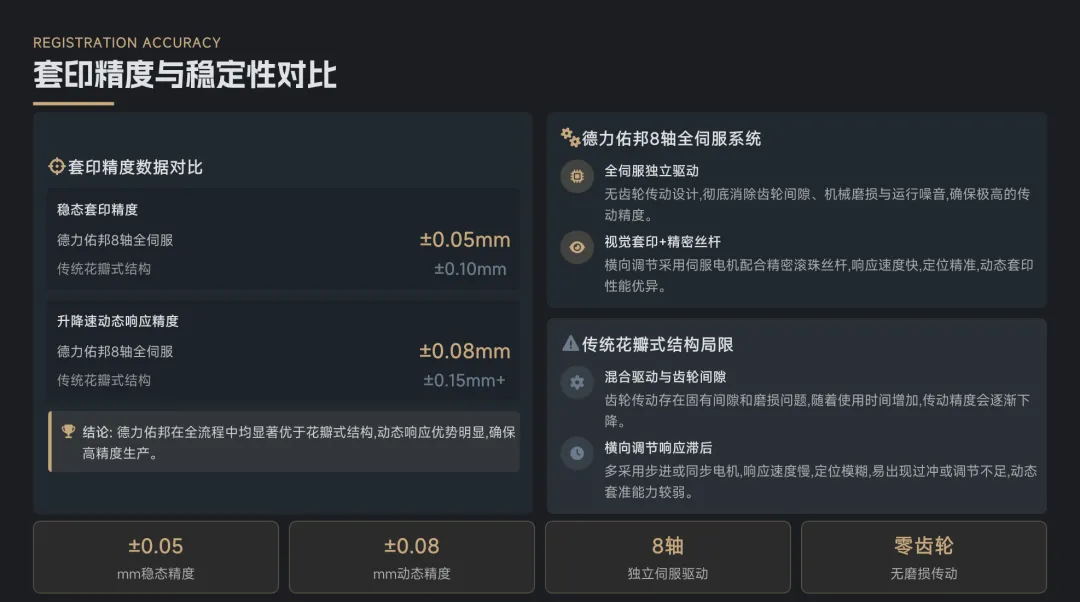Click the crosshair icon beside 套印精度数据对比
The height and width of the screenshot is (602, 1080).
coord(57,167)
